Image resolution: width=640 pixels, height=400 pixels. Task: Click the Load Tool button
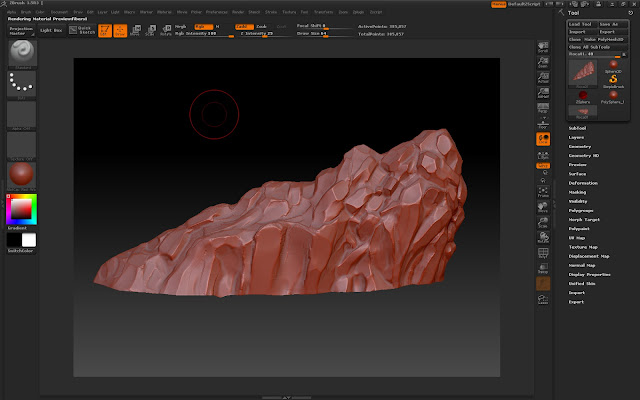click(581, 22)
